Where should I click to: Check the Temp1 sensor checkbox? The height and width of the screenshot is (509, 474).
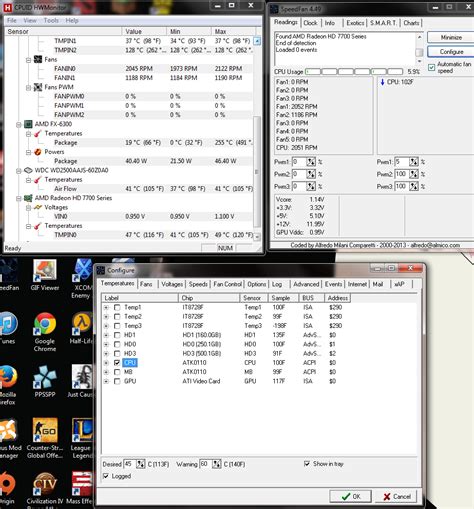(117, 307)
